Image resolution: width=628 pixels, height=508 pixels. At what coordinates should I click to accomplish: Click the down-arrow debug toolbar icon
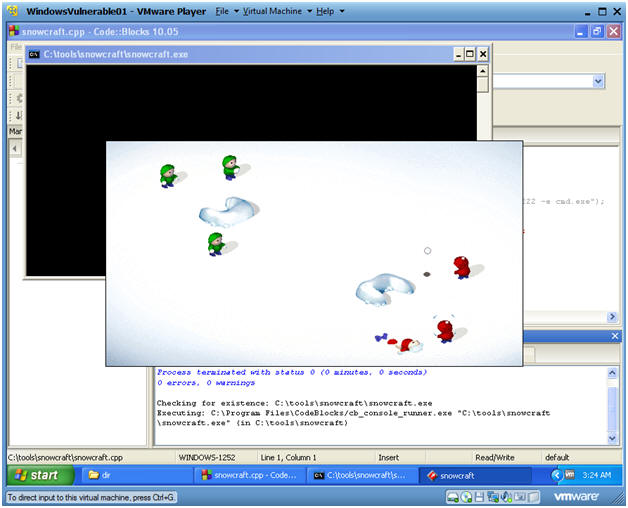point(18,115)
